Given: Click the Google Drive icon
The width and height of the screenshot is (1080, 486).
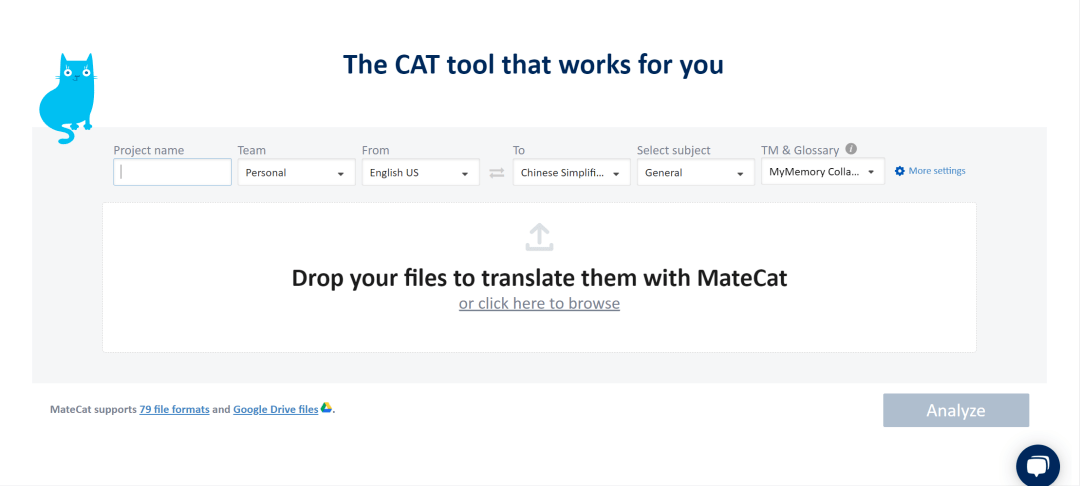Looking at the screenshot, I should (x=326, y=408).
